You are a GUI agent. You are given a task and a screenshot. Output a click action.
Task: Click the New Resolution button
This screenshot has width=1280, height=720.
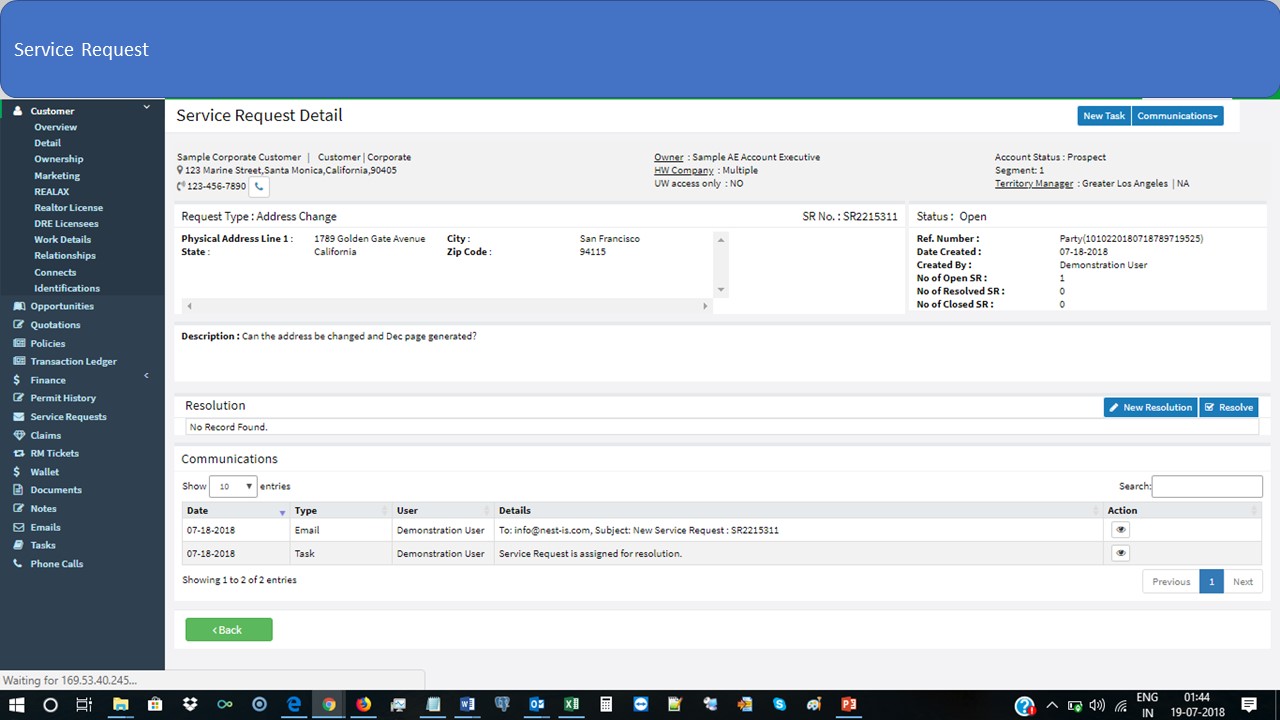tap(1150, 407)
